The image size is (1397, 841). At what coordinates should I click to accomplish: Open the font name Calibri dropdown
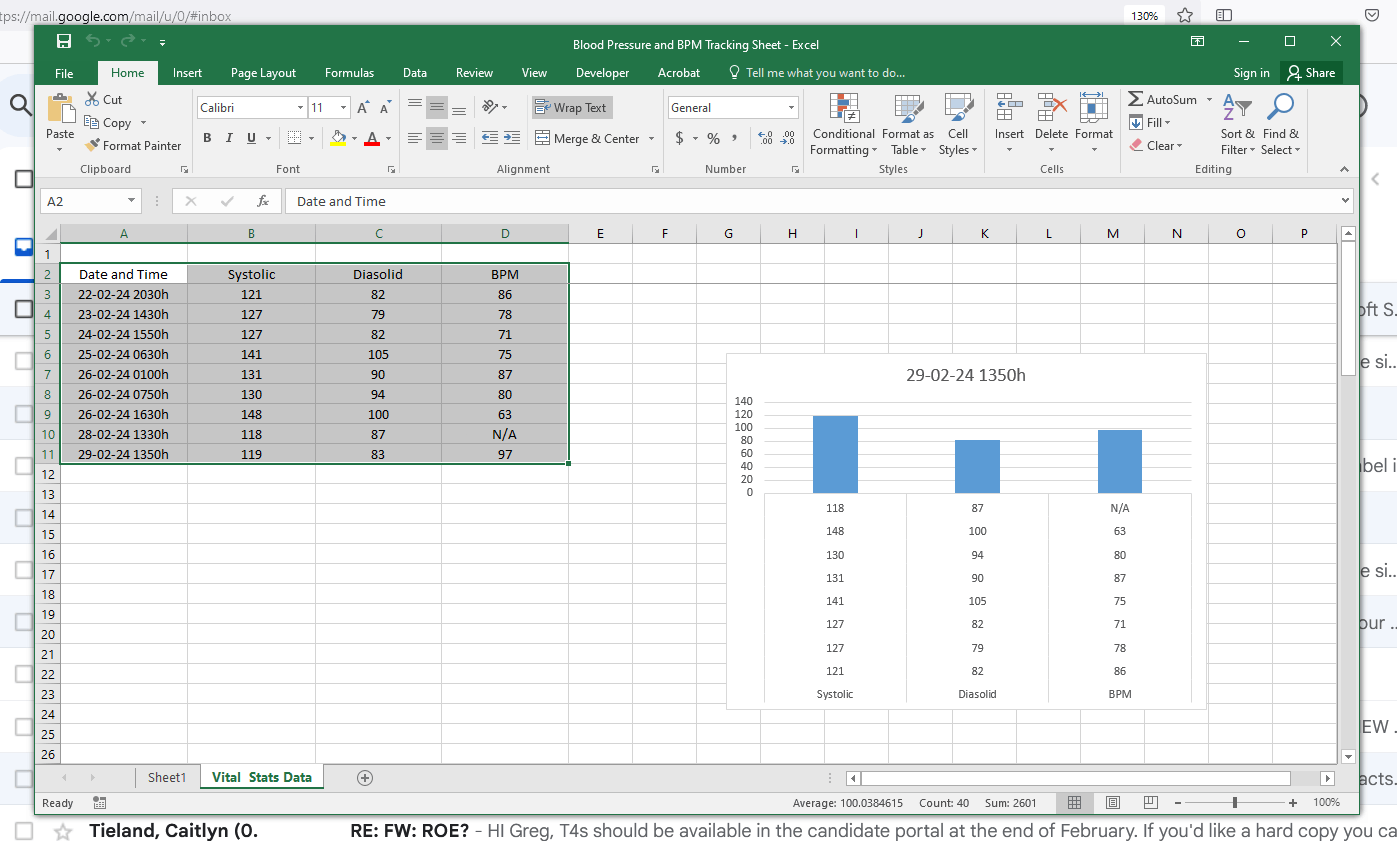pos(300,107)
